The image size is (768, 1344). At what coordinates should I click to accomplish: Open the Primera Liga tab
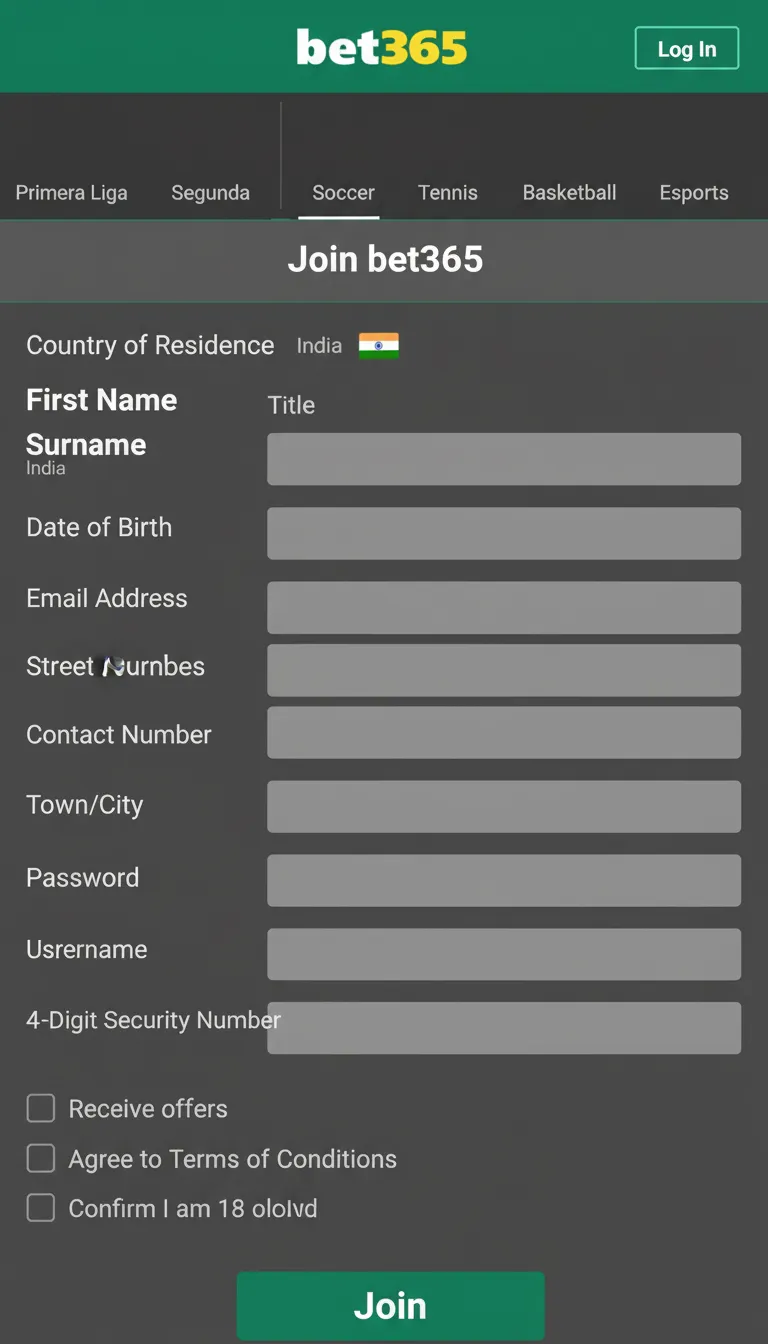click(72, 193)
